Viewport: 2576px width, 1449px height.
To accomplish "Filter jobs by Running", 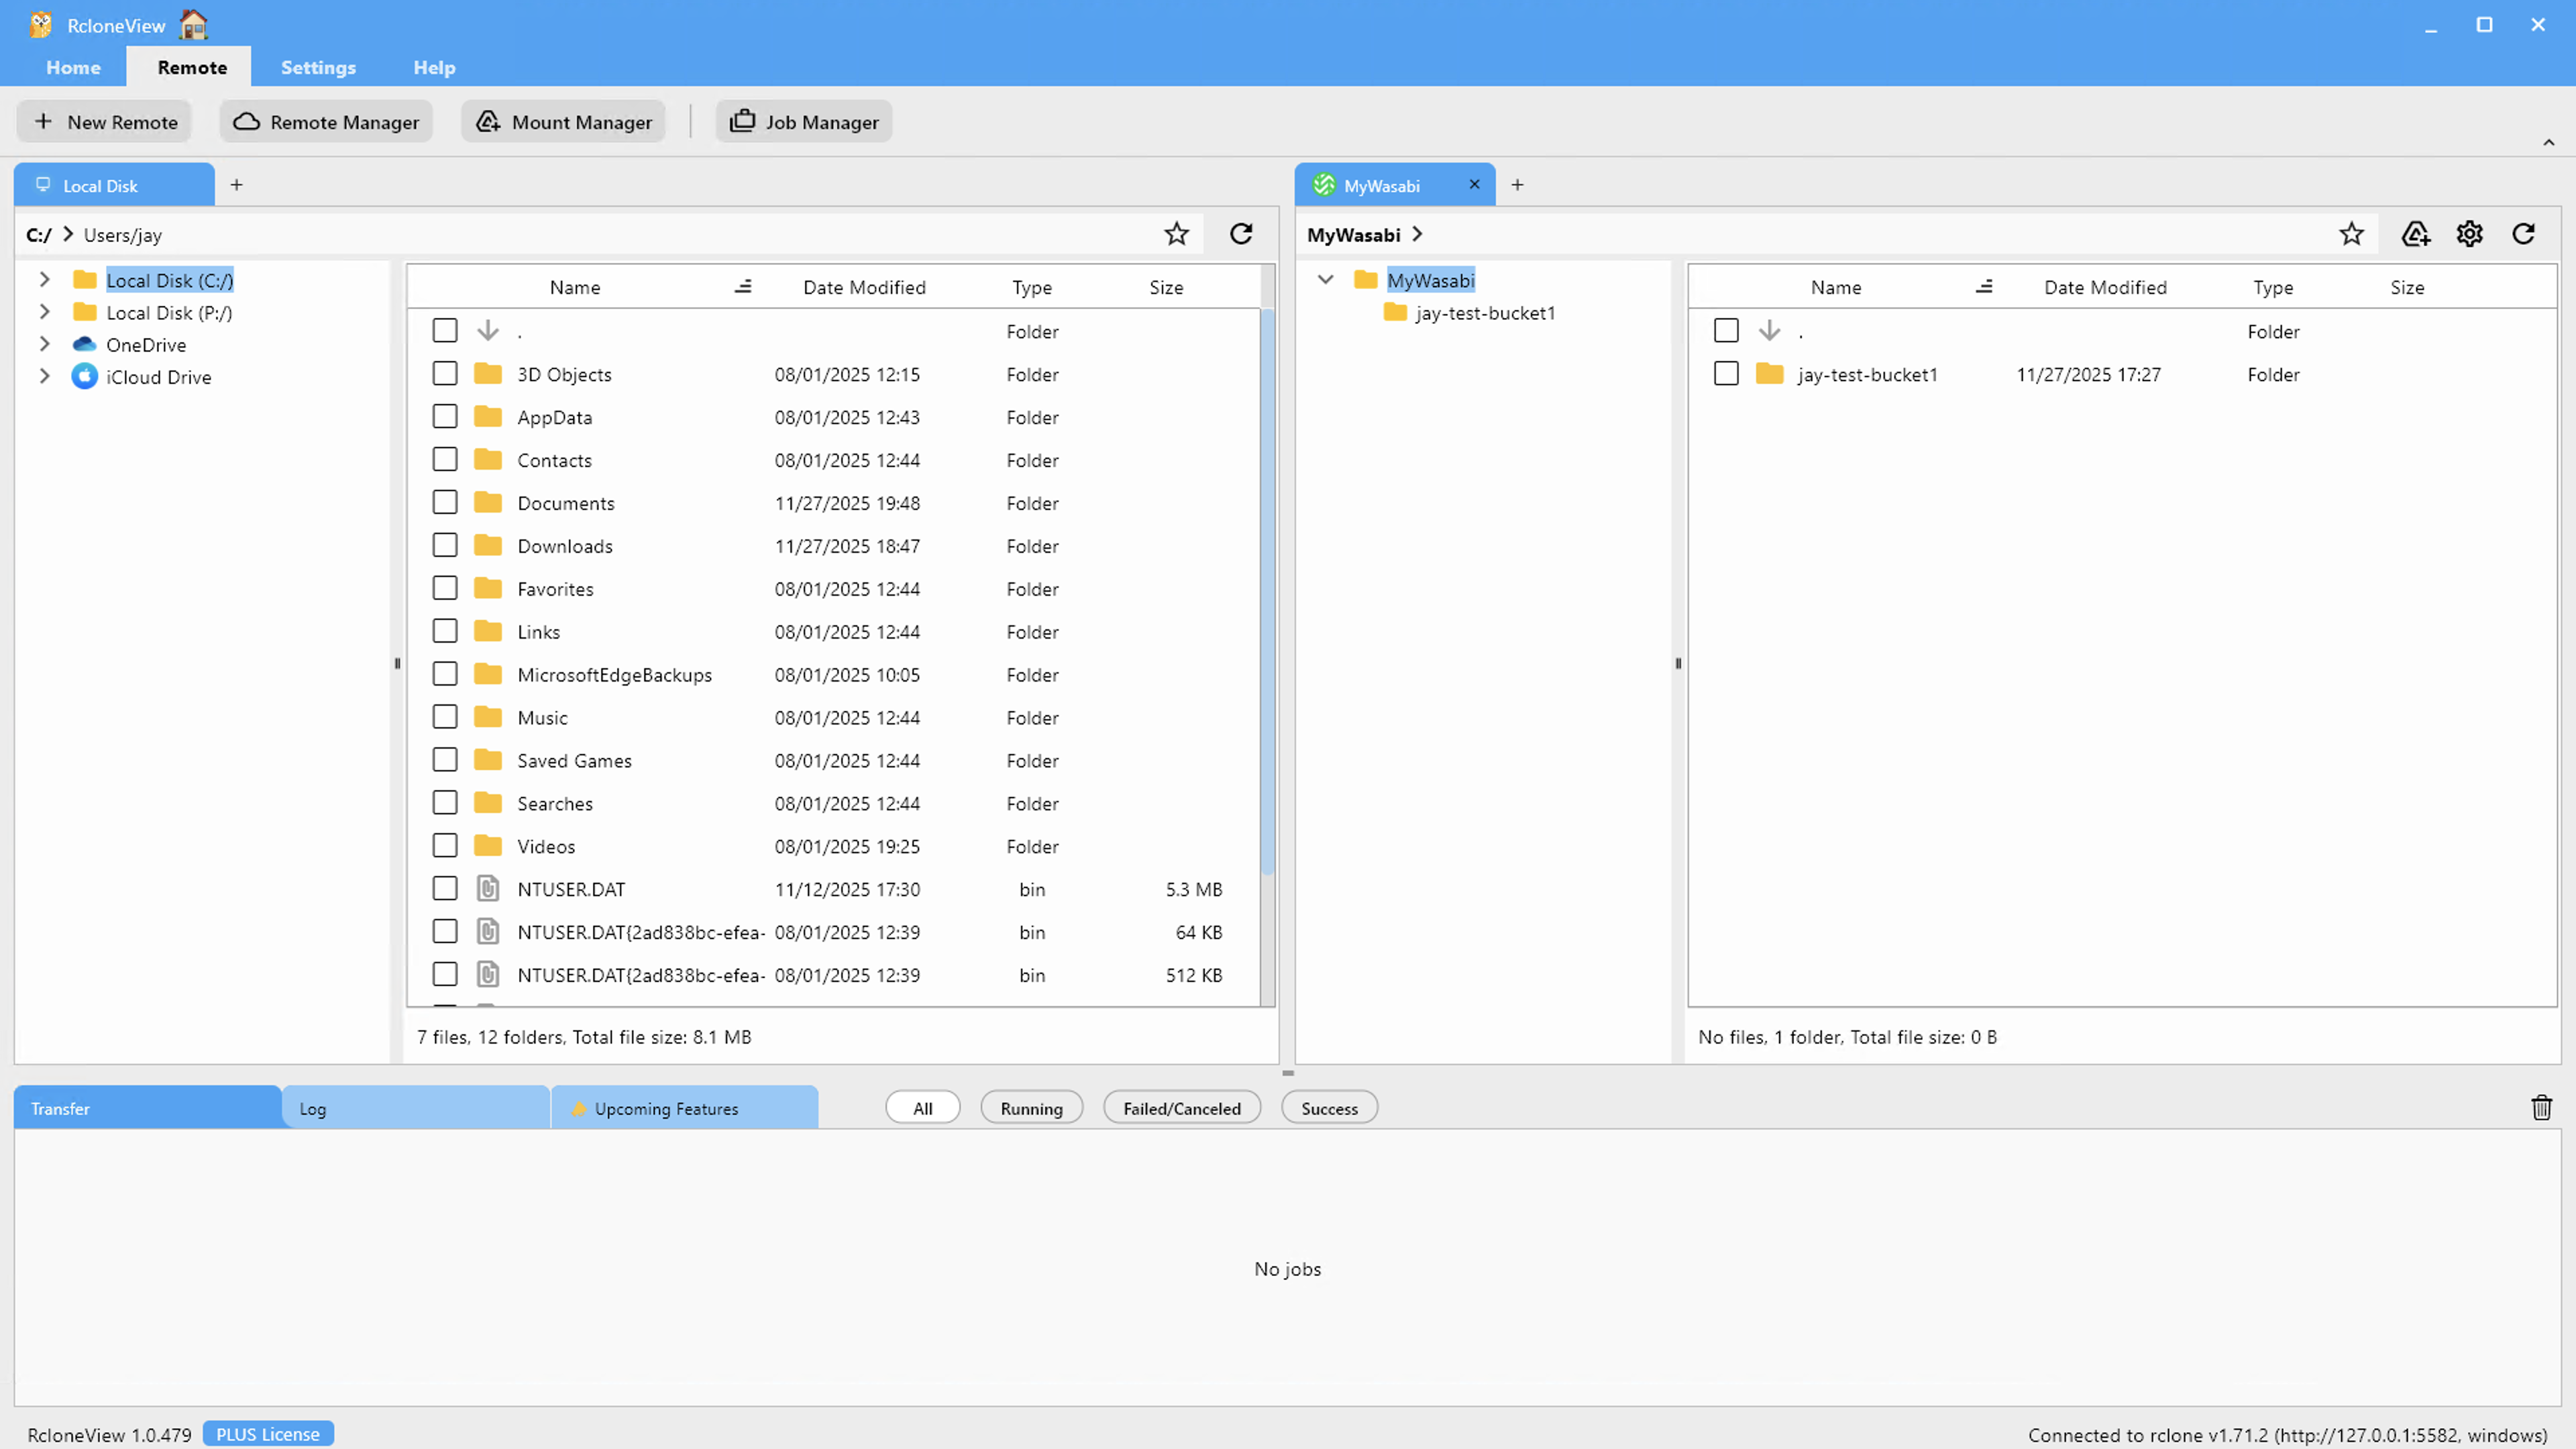I will [x=1031, y=1107].
